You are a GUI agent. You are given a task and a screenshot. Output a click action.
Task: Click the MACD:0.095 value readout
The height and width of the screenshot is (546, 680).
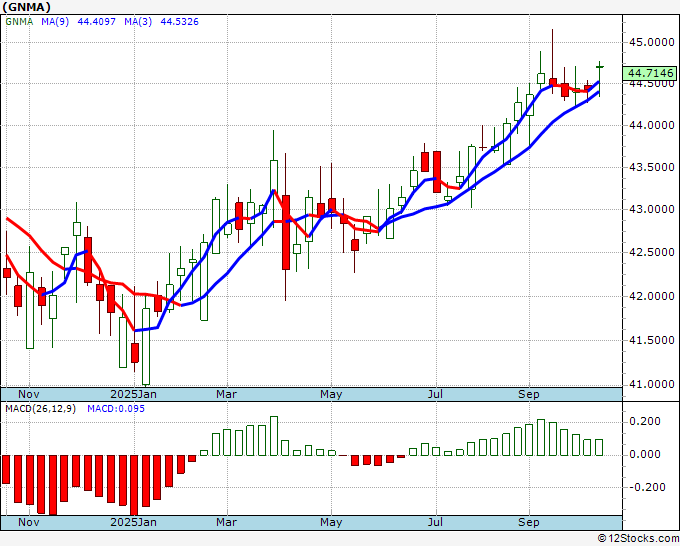tap(116, 409)
